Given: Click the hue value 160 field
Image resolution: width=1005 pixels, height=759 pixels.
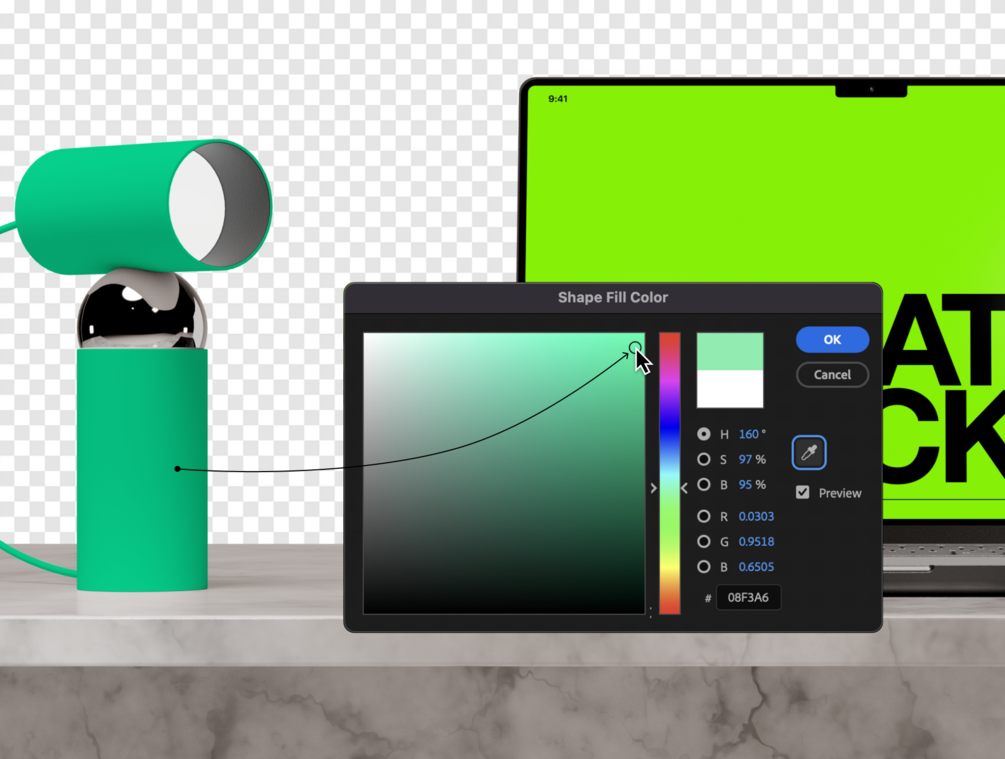Looking at the screenshot, I should tap(749, 434).
